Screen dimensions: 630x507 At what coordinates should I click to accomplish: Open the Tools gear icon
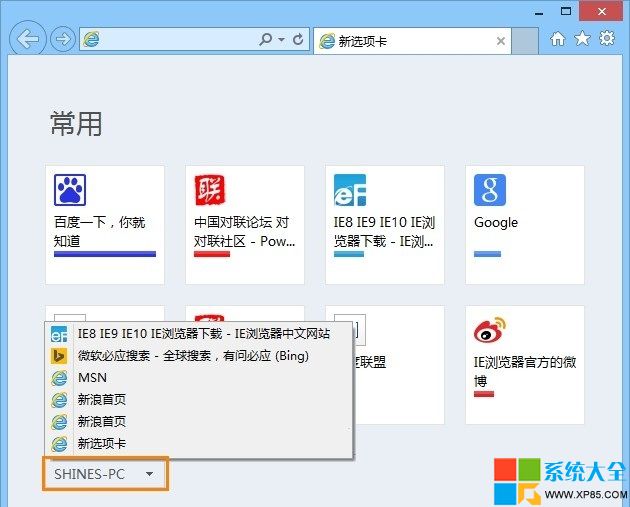[607, 39]
